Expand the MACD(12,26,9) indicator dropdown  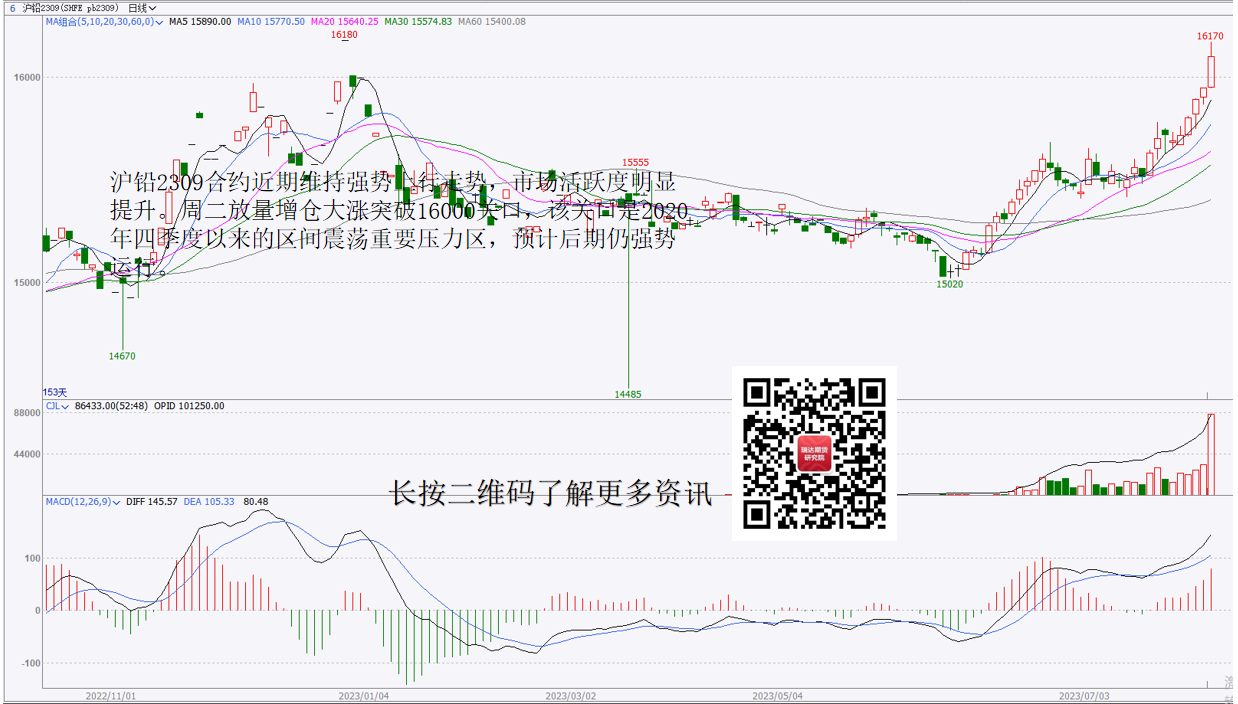(83, 502)
